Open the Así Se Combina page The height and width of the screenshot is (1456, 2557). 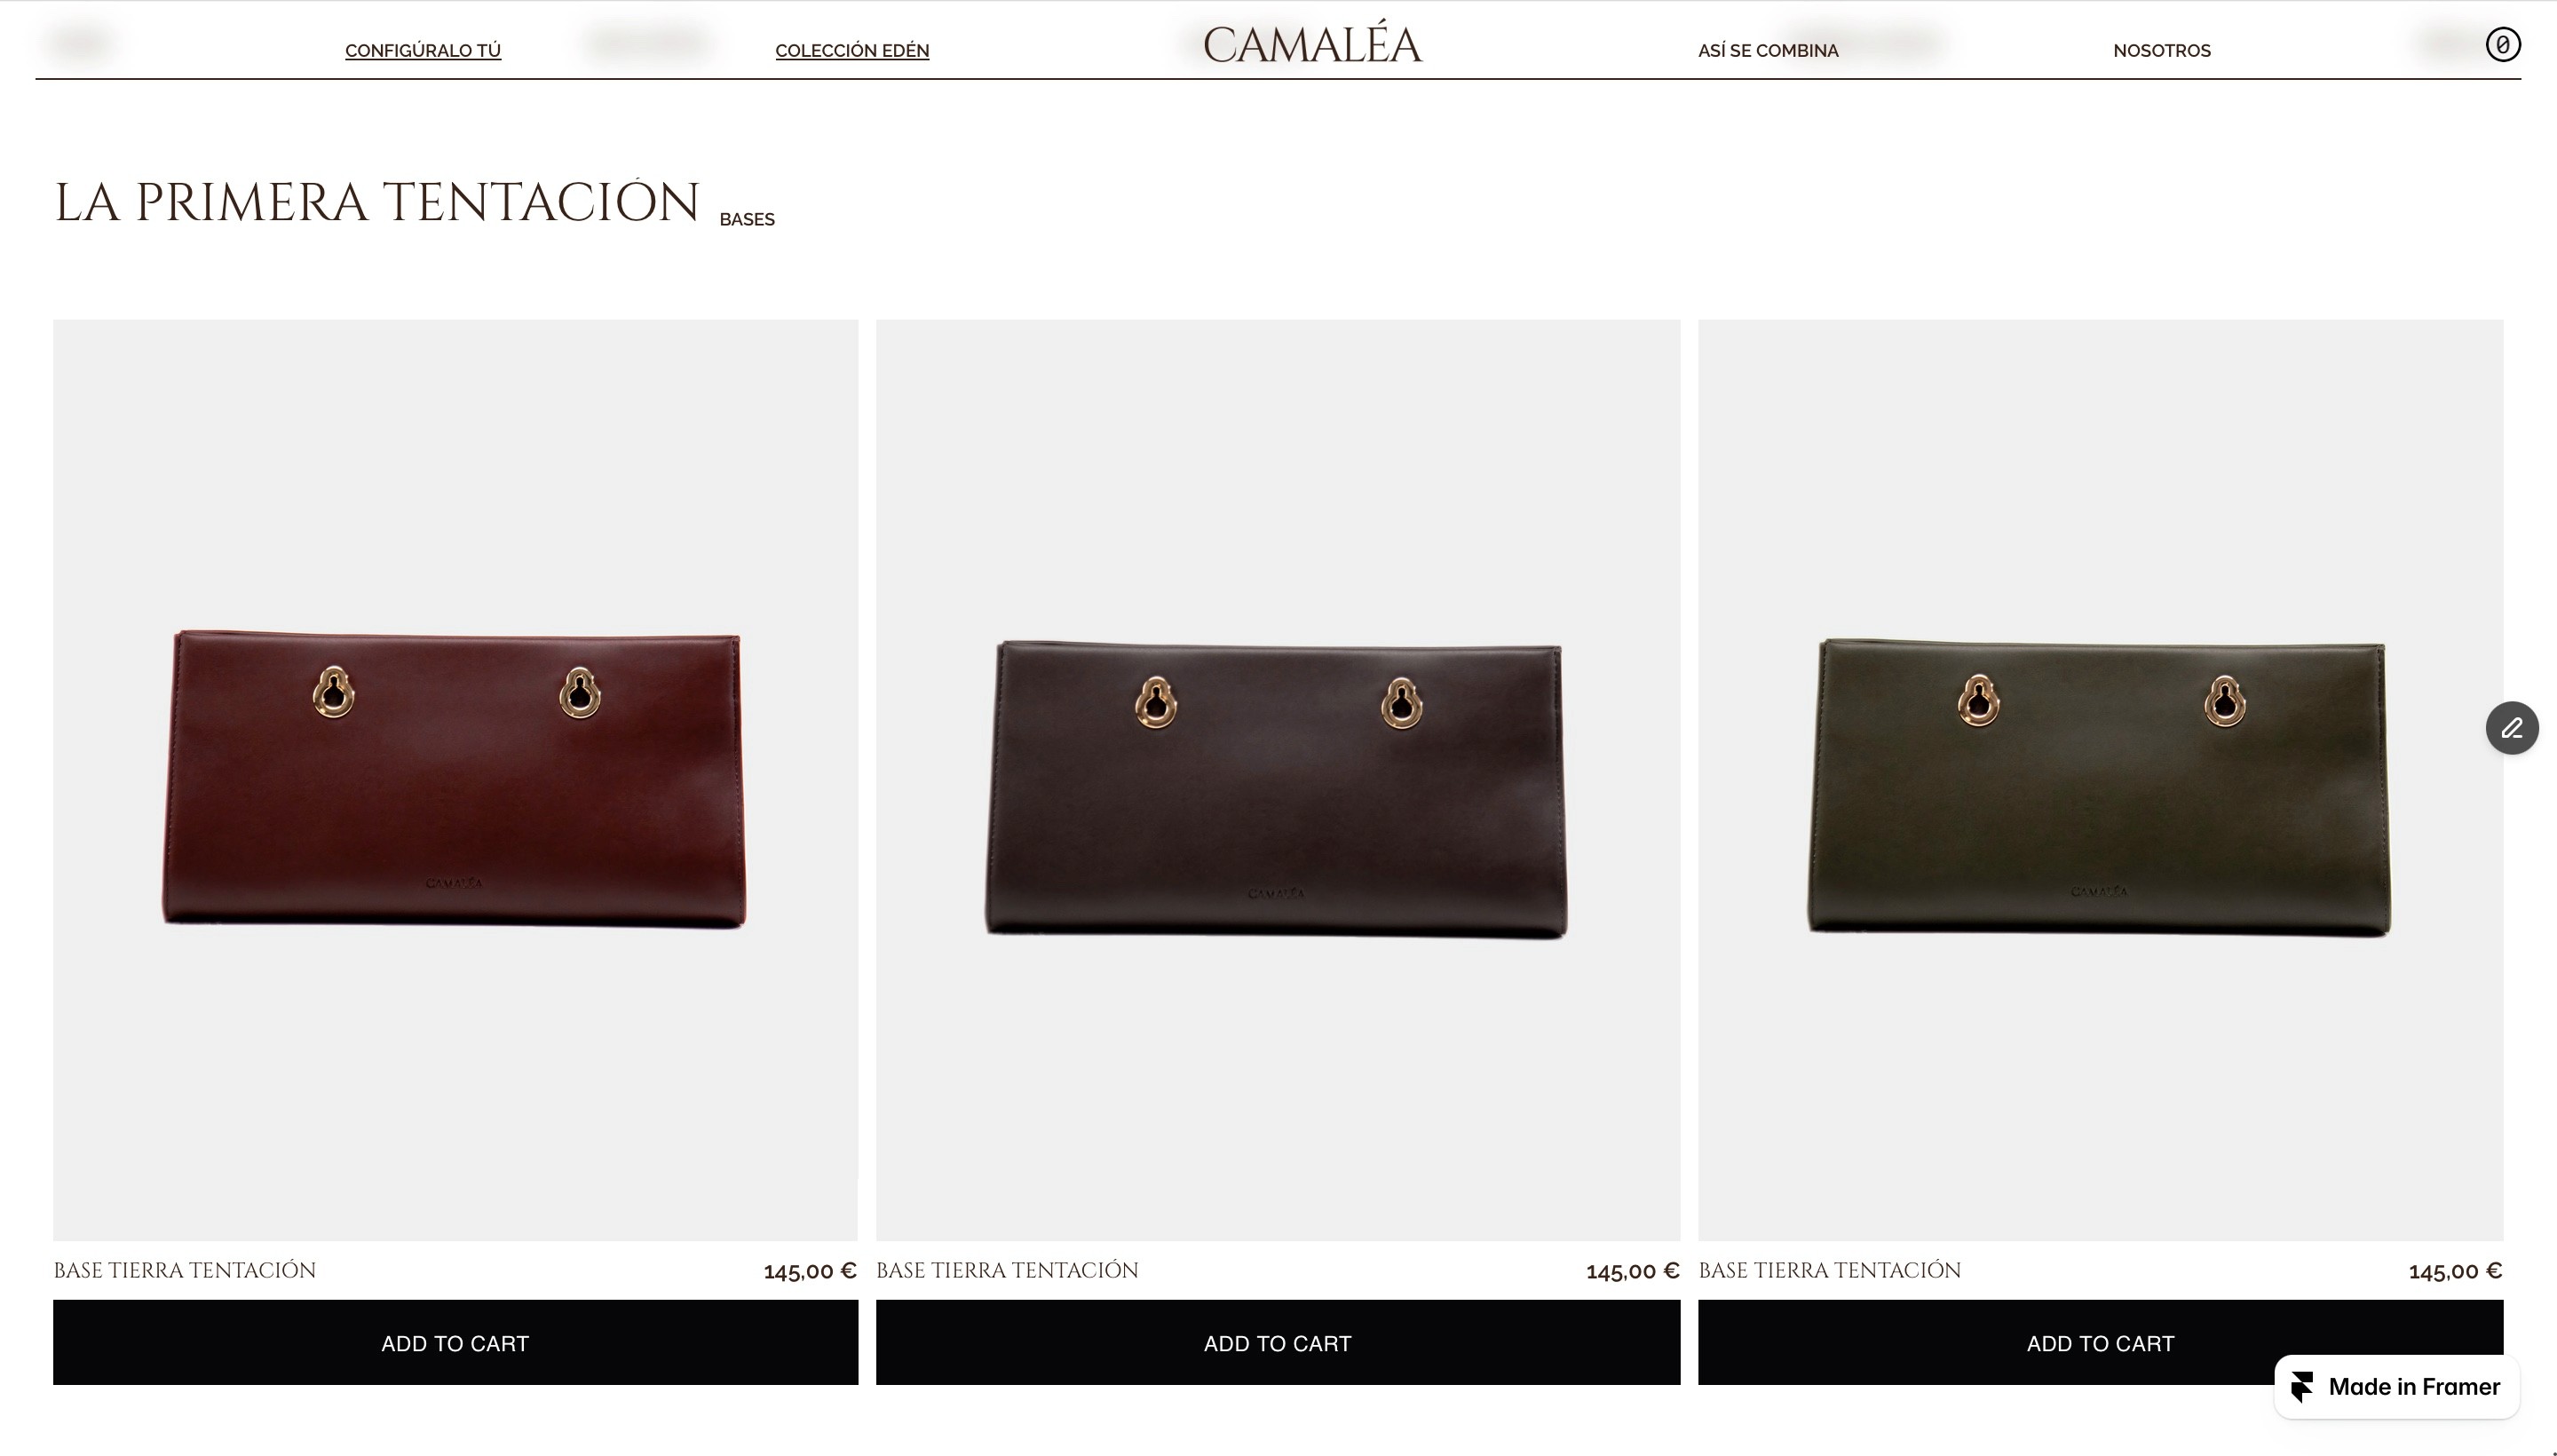pos(1768,51)
